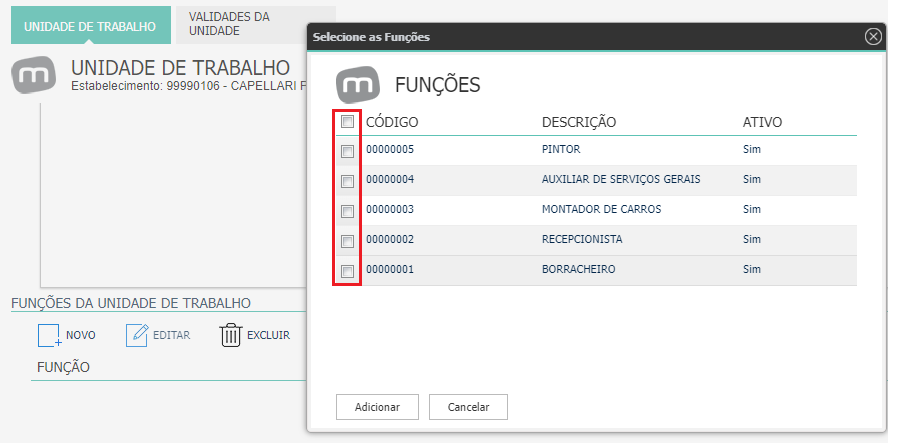Click the CÓDIGO column header

click(x=392, y=122)
